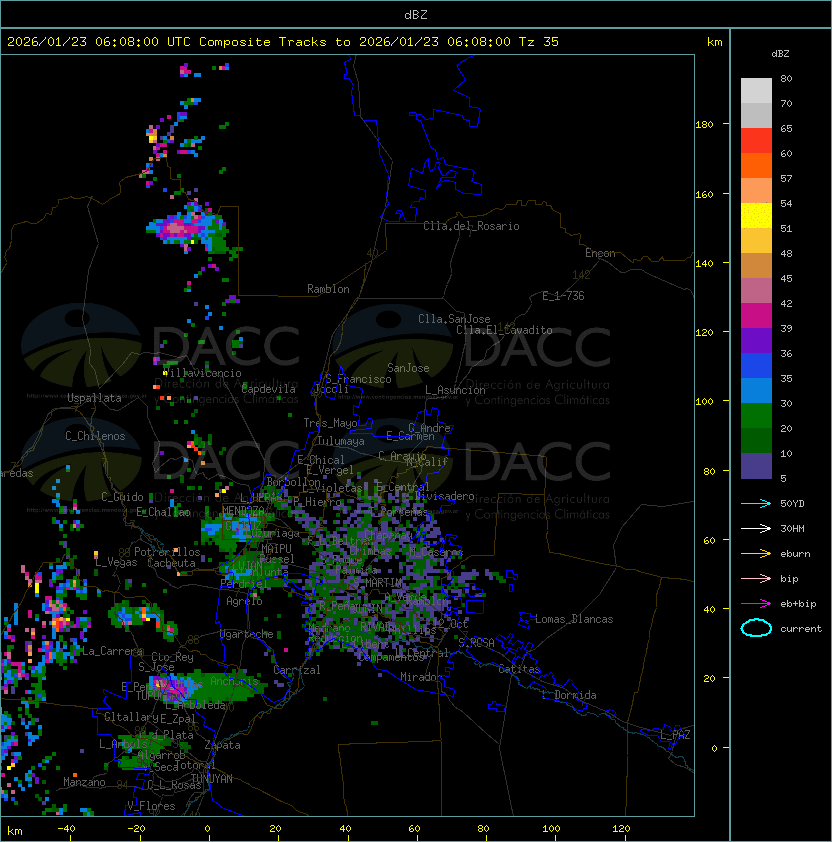Screen dimensions: 832x842
Task: Select the bright yellow 54 dBZ swatch
Action: (756, 215)
